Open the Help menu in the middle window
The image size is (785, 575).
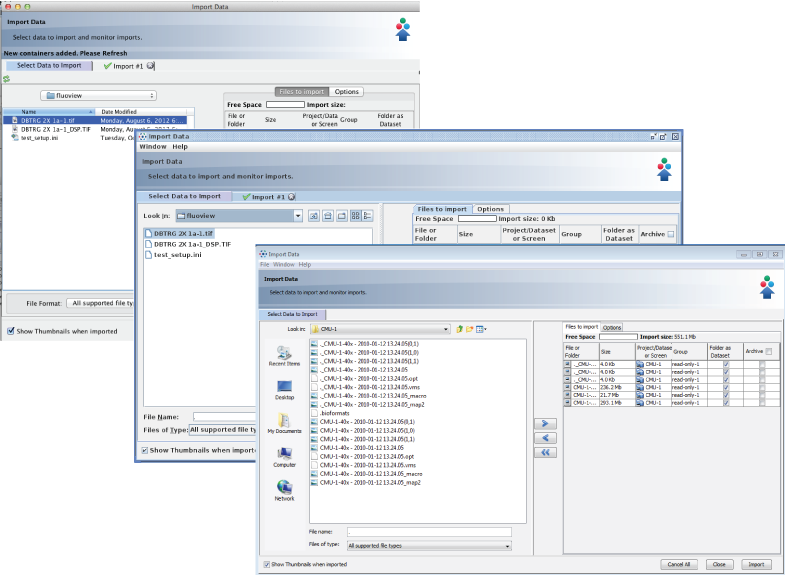click(182, 147)
